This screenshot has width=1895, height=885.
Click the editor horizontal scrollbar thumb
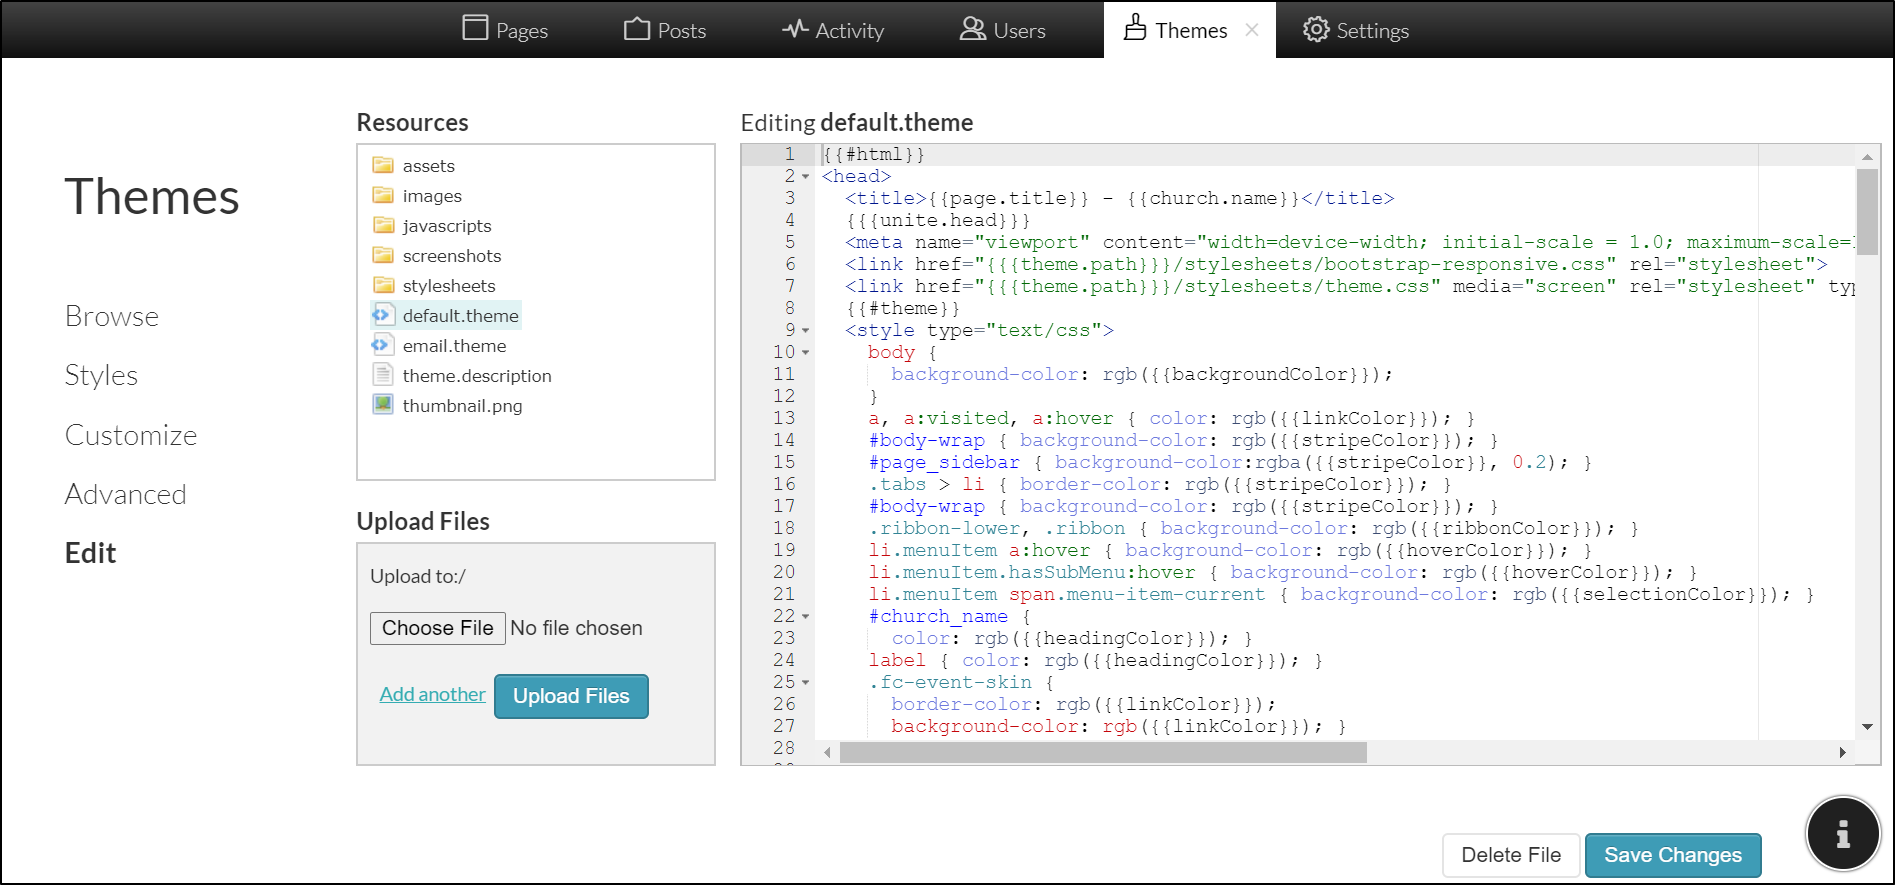point(1102,753)
